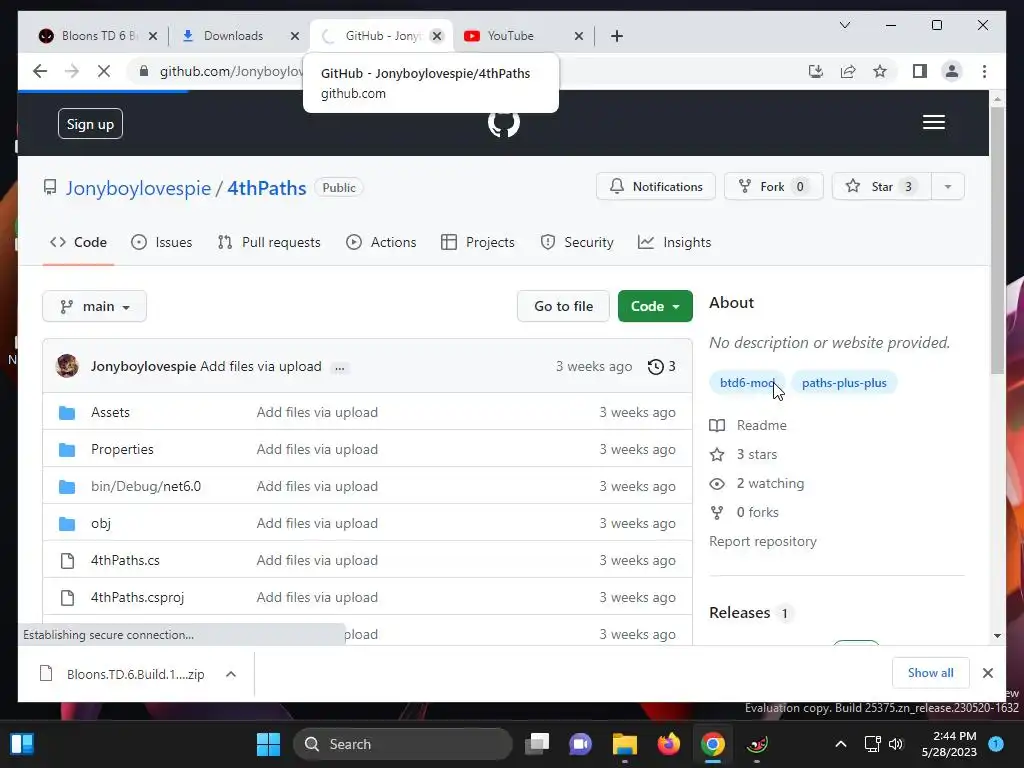Expand the green Code dropdown

coord(655,306)
